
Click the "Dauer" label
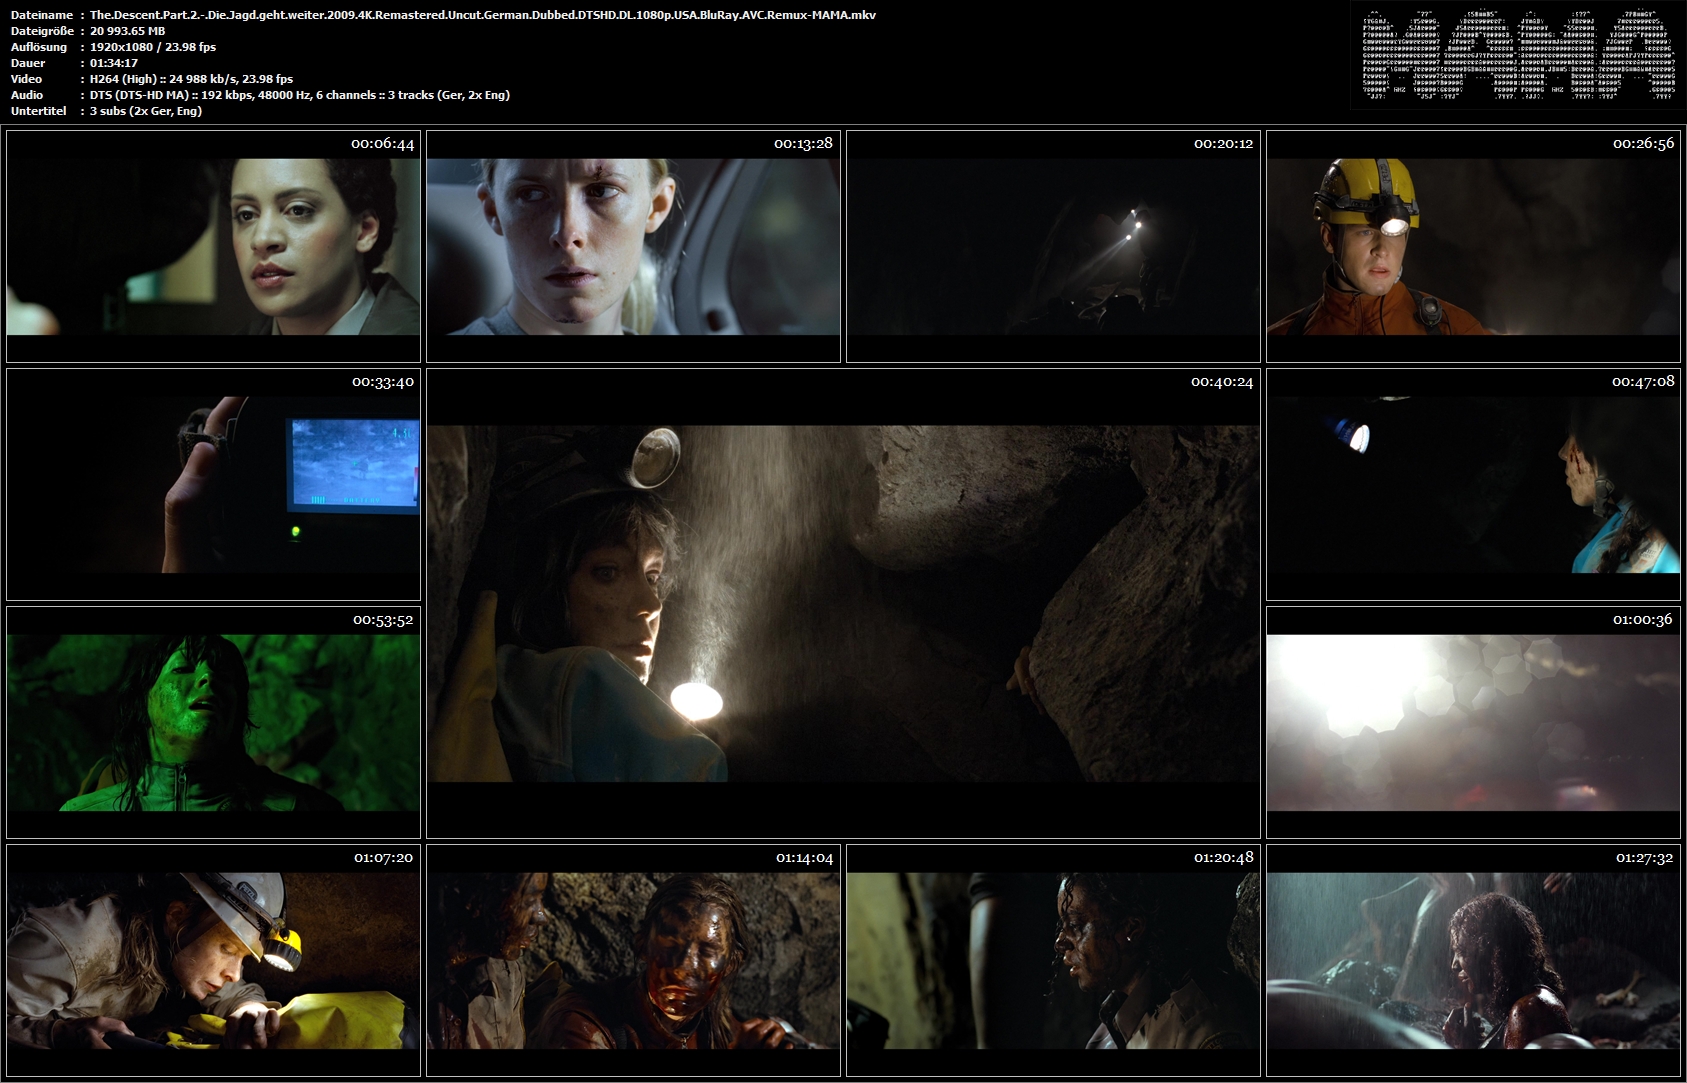[x=28, y=63]
